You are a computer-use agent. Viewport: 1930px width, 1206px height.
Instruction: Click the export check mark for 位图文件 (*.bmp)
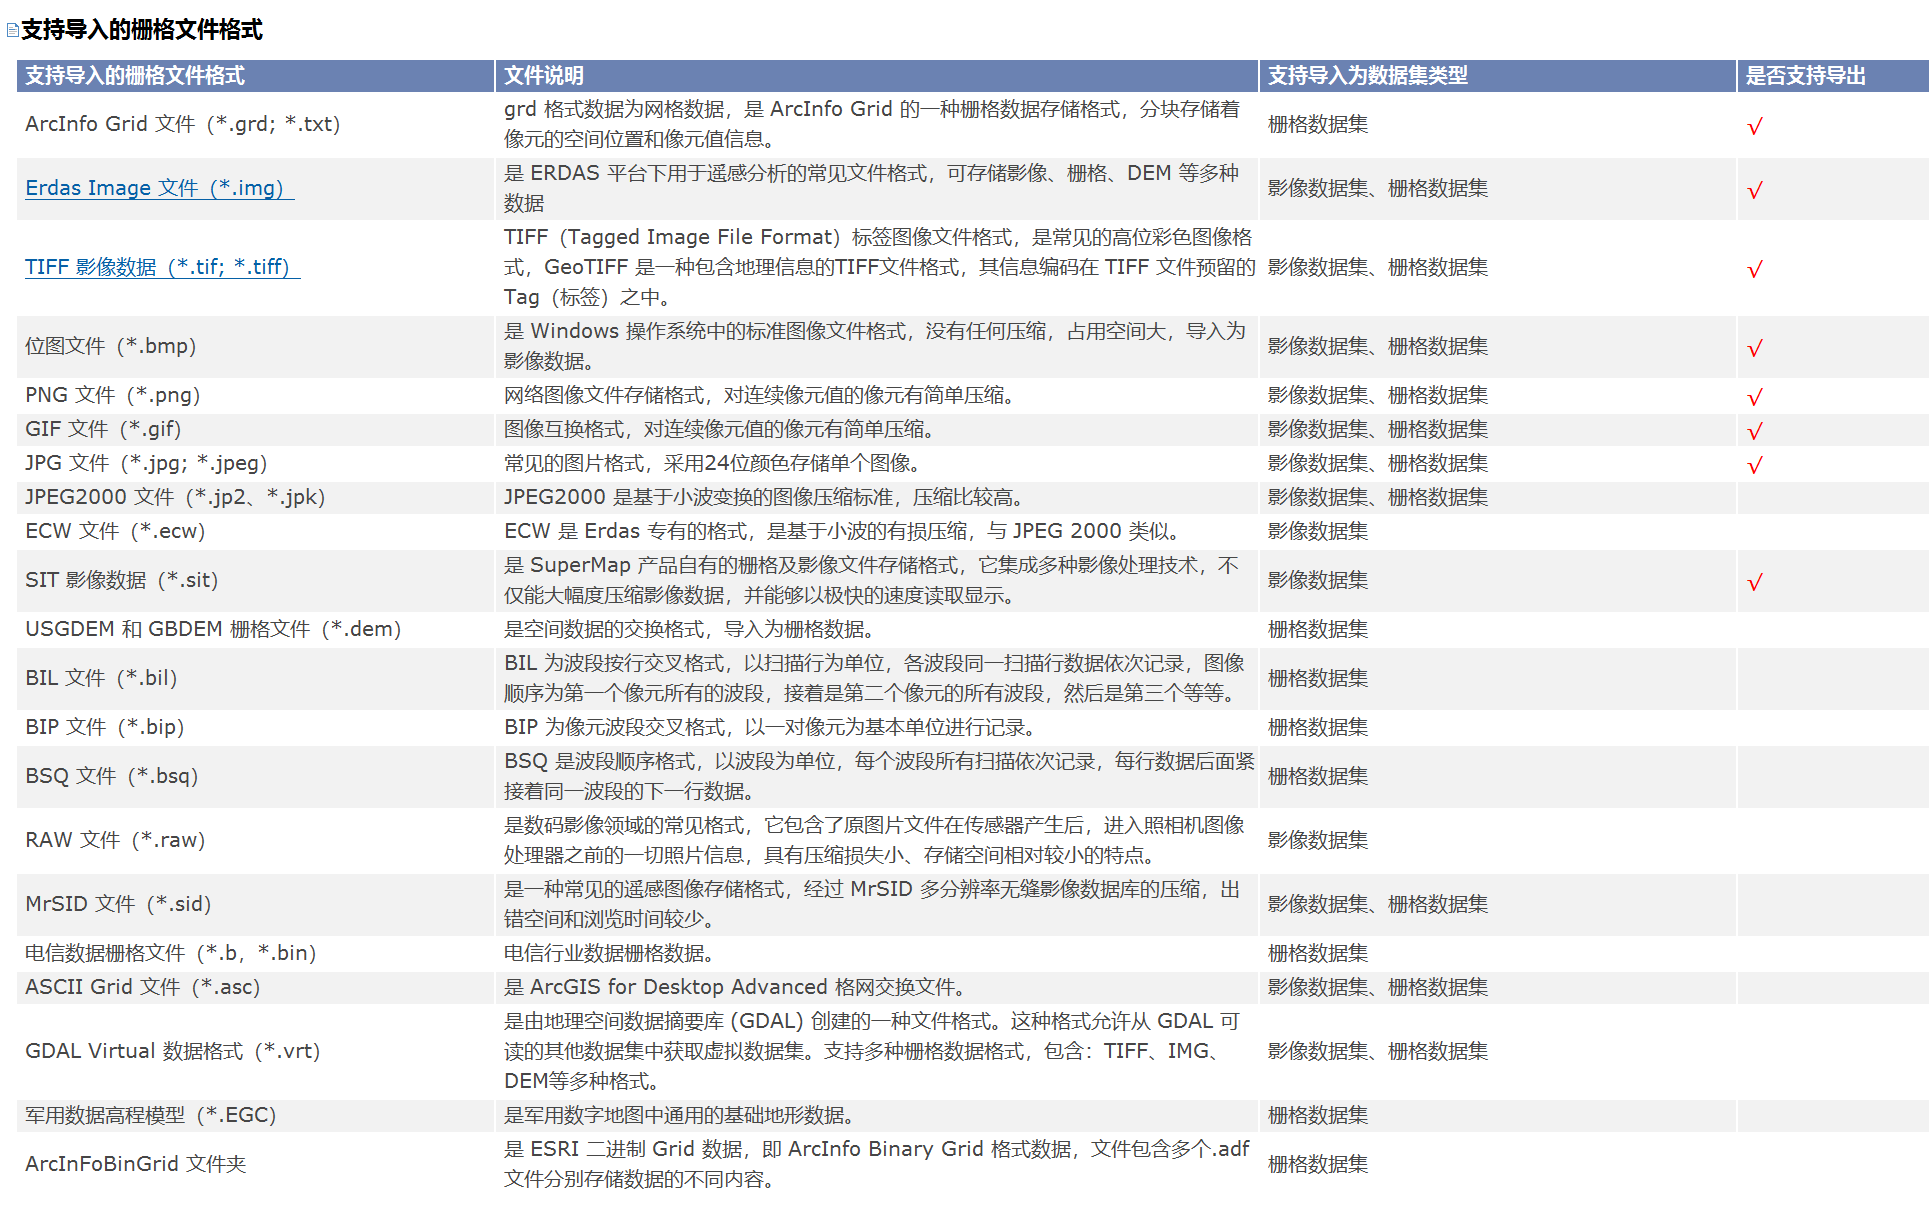[x=1754, y=349]
